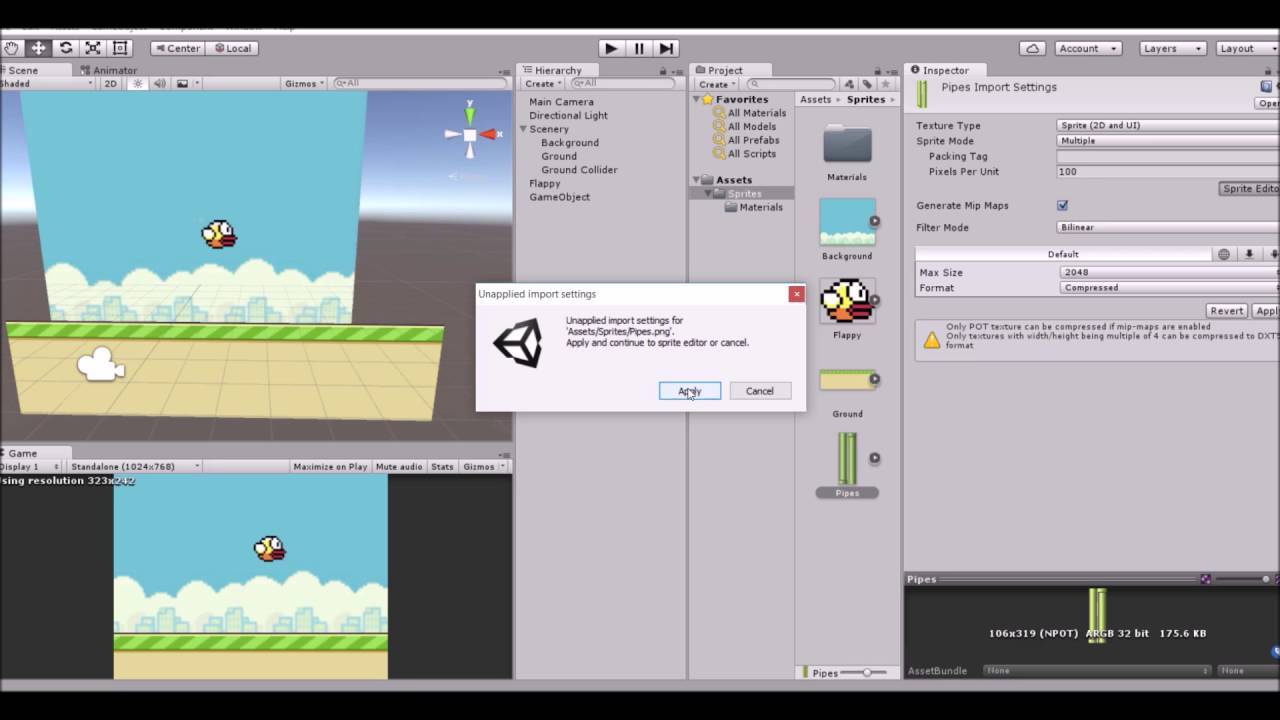1280x720 pixels.
Task: Open the Materials folder thumbnail
Action: point(847,145)
